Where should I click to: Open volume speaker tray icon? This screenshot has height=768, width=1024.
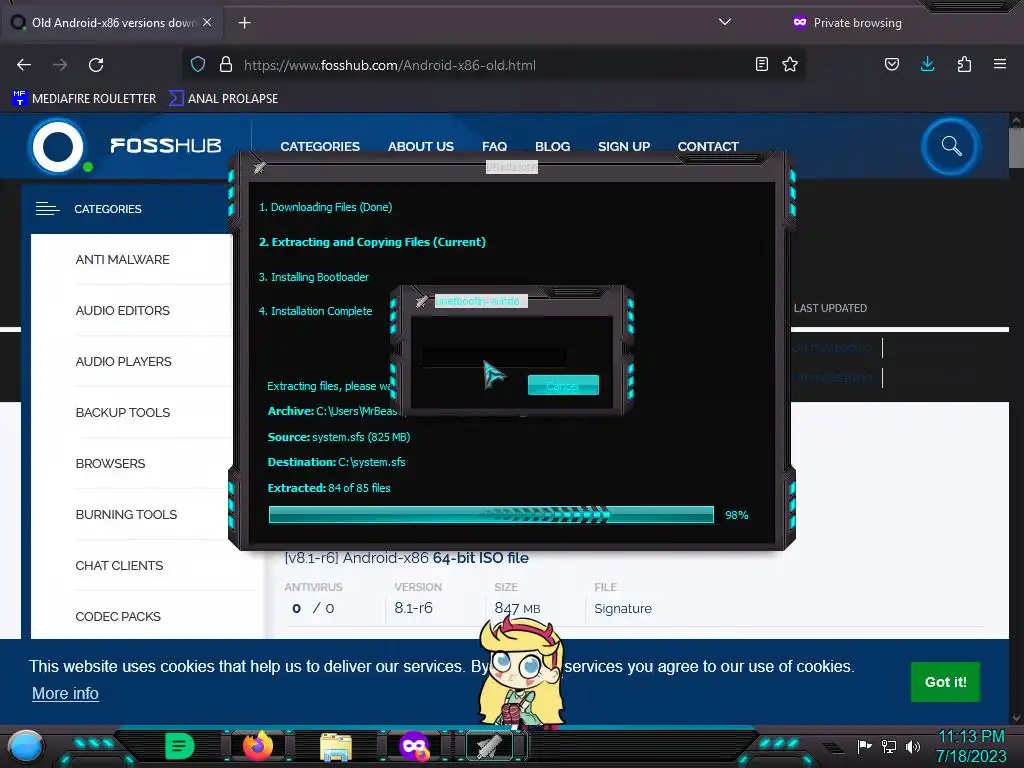913,746
